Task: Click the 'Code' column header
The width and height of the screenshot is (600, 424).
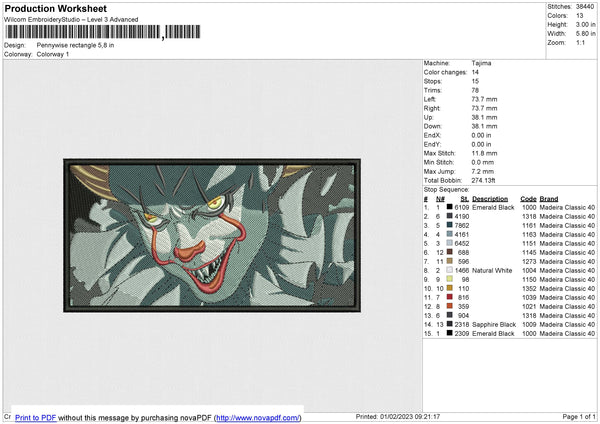Action: click(528, 199)
